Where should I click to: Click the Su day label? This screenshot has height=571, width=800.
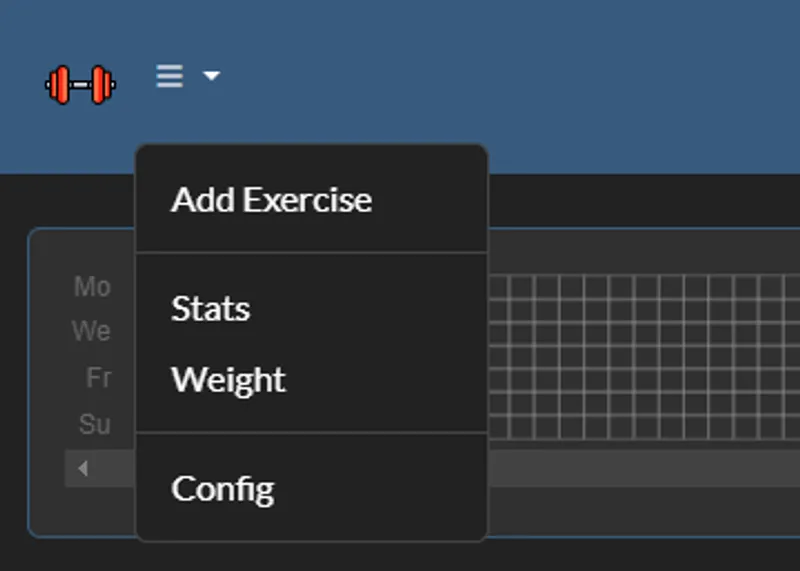click(x=94, y=425)
